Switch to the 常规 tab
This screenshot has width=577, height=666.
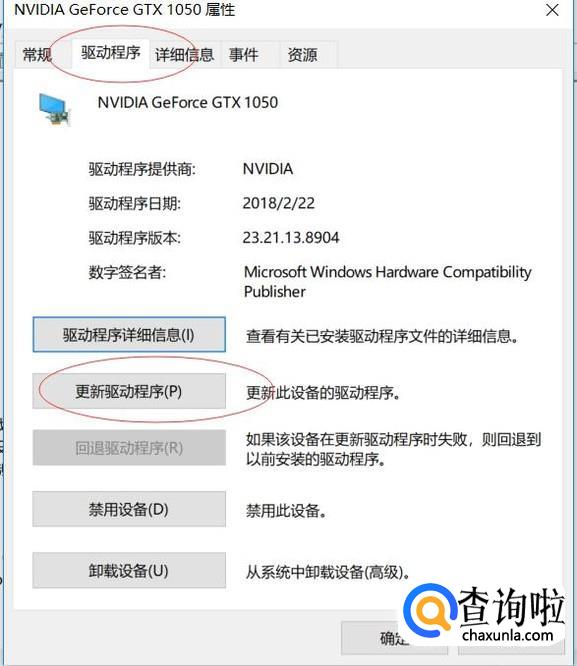[x=37, y=55]
